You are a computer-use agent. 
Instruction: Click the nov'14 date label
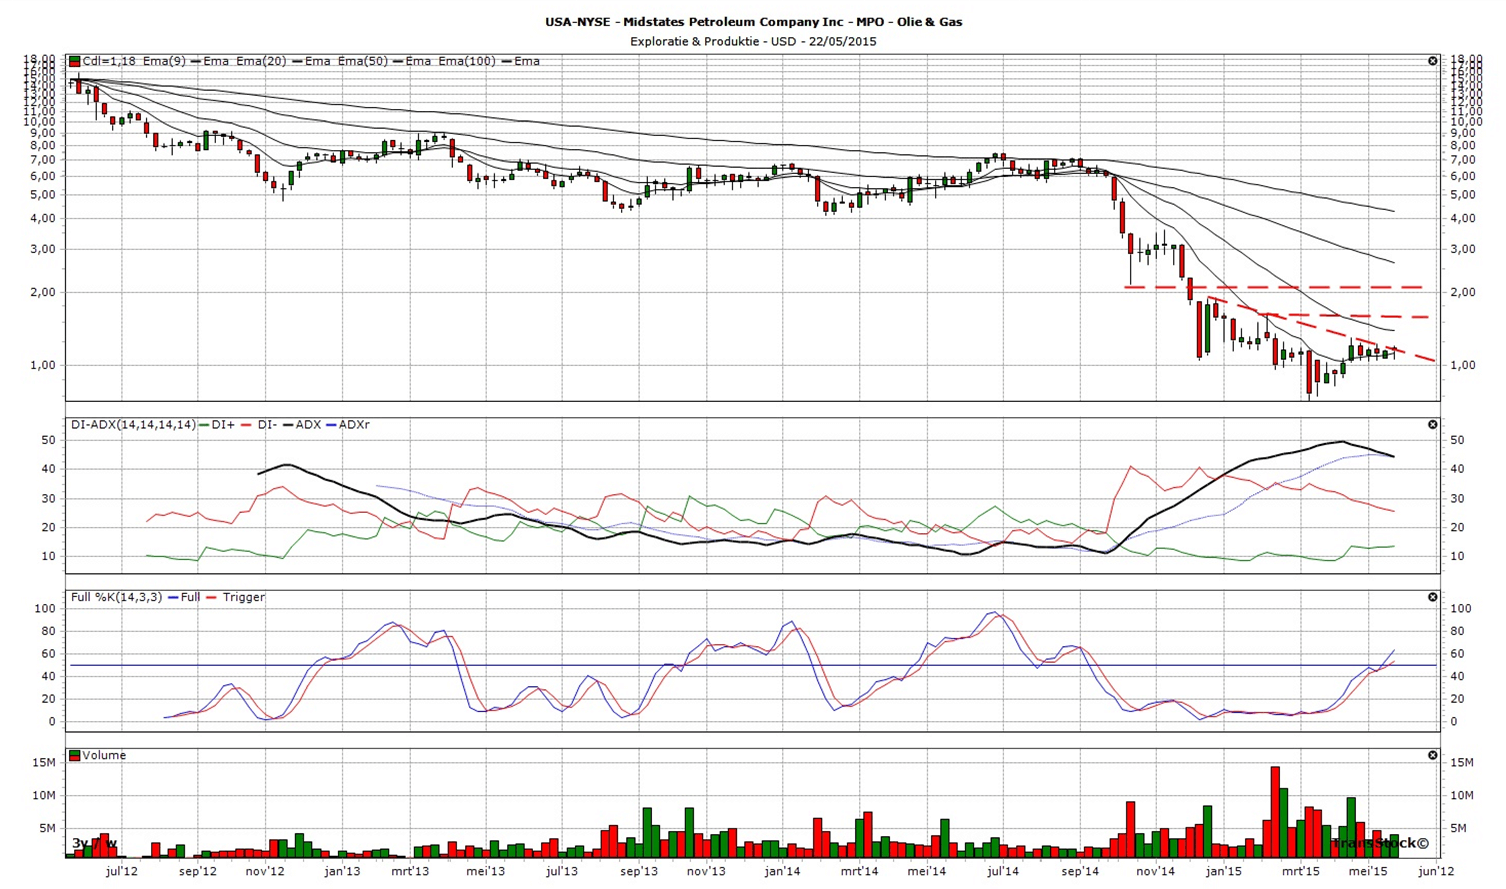click(1155, 871)
